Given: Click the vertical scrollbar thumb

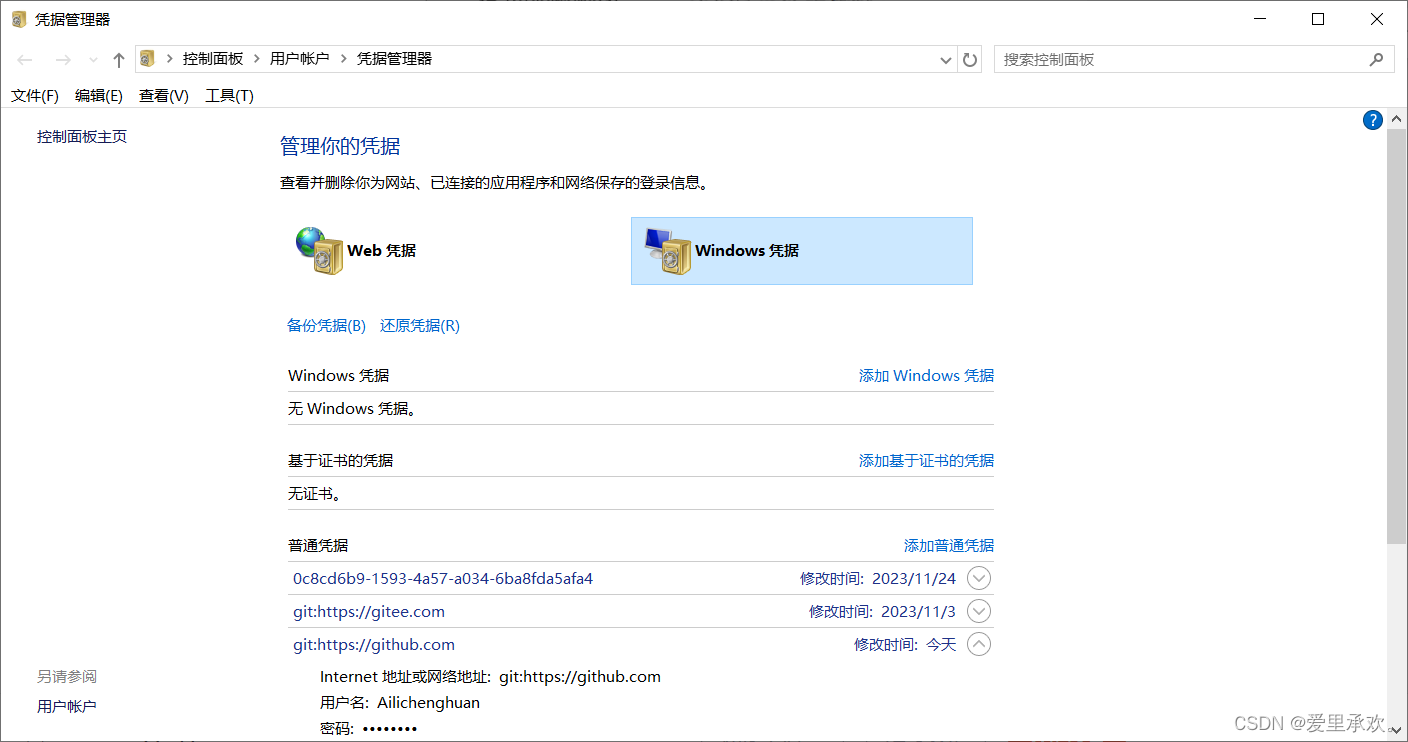Looking at the screenshot, I should click(1397, 335).
